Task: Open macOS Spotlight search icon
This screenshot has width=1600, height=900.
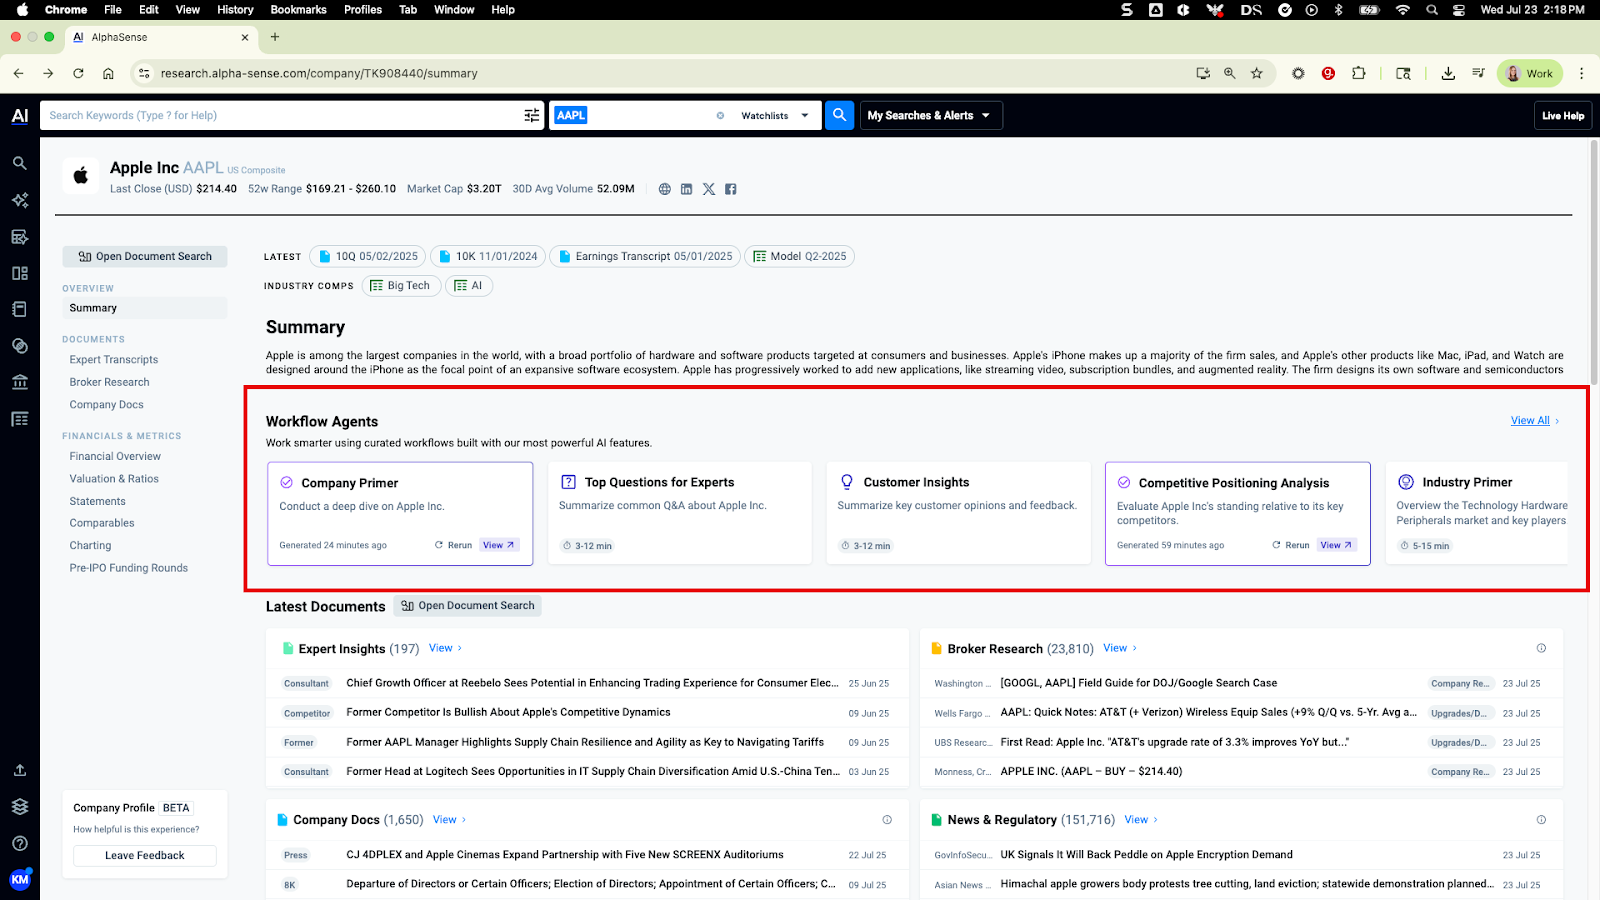Action: click(x=1432, y=10)
